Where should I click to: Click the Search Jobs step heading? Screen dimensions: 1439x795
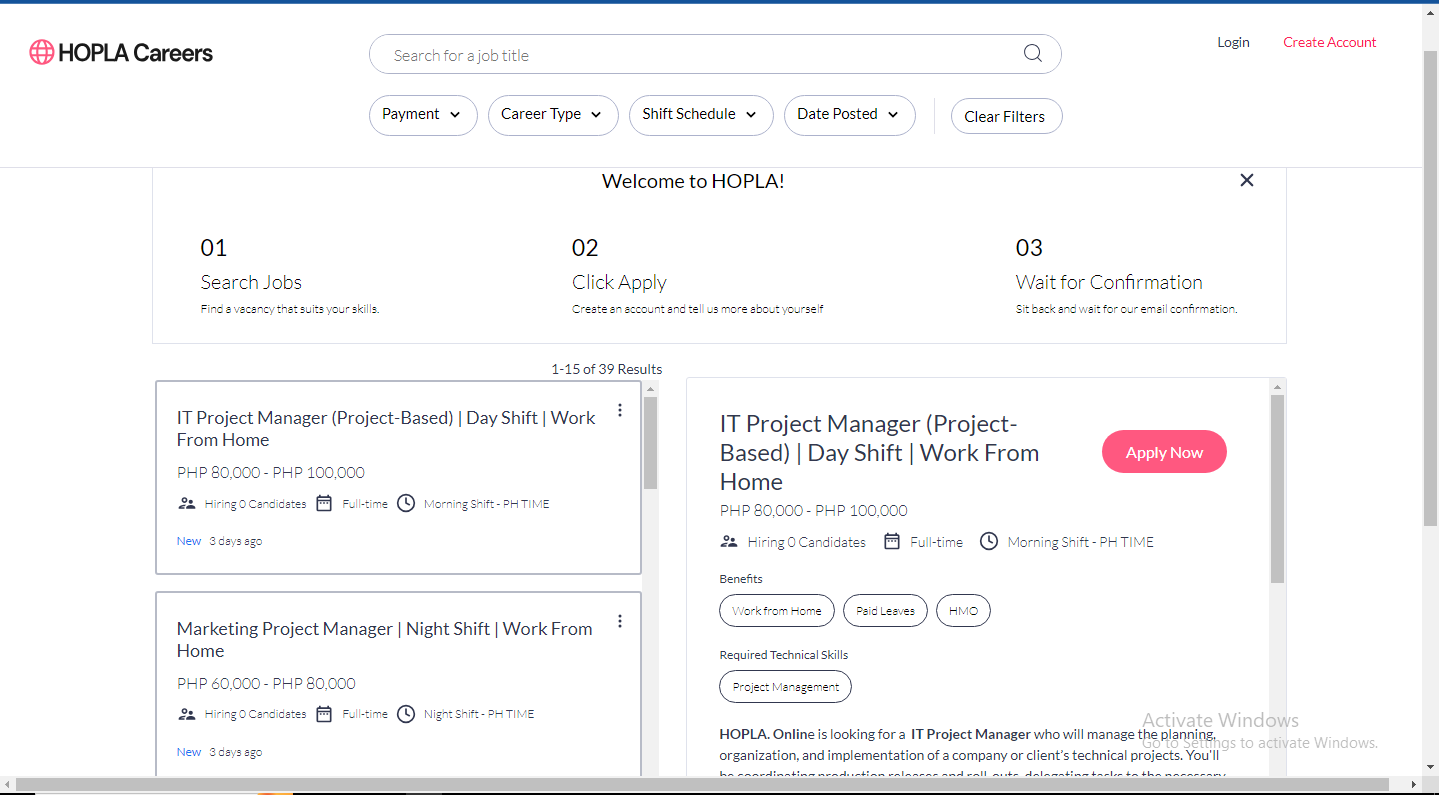(251, 282)
